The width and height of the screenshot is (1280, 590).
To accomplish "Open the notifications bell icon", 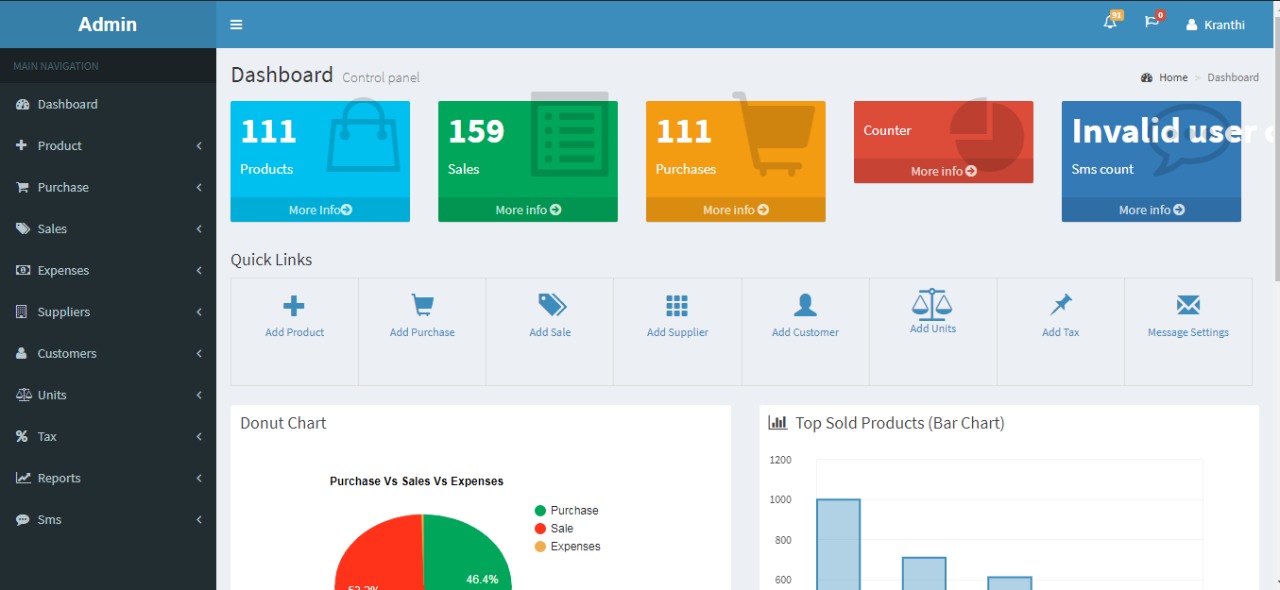I will (1110, 23).
